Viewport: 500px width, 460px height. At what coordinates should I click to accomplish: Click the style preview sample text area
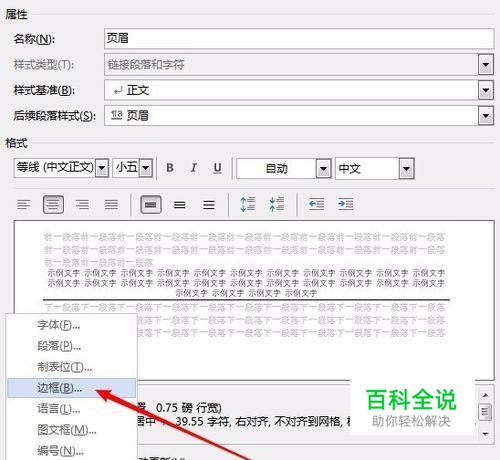click(x=254, y=300)
